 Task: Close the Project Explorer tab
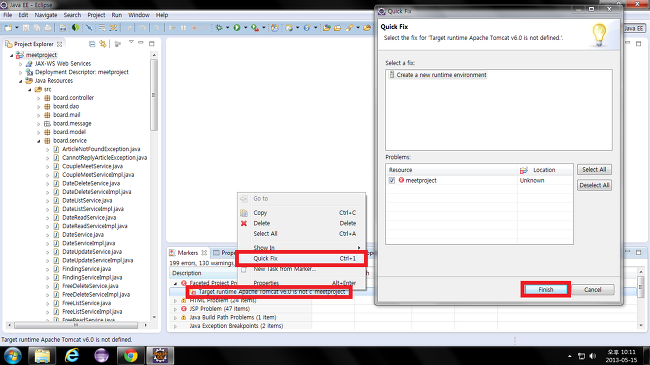point(59,44)
